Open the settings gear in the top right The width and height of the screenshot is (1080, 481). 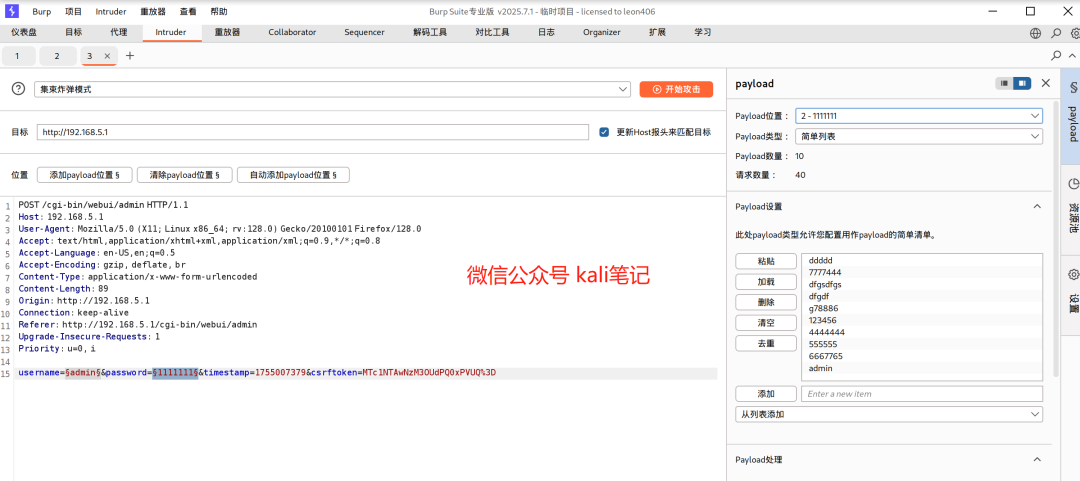pyautogui.click(x=1075, y=32)
